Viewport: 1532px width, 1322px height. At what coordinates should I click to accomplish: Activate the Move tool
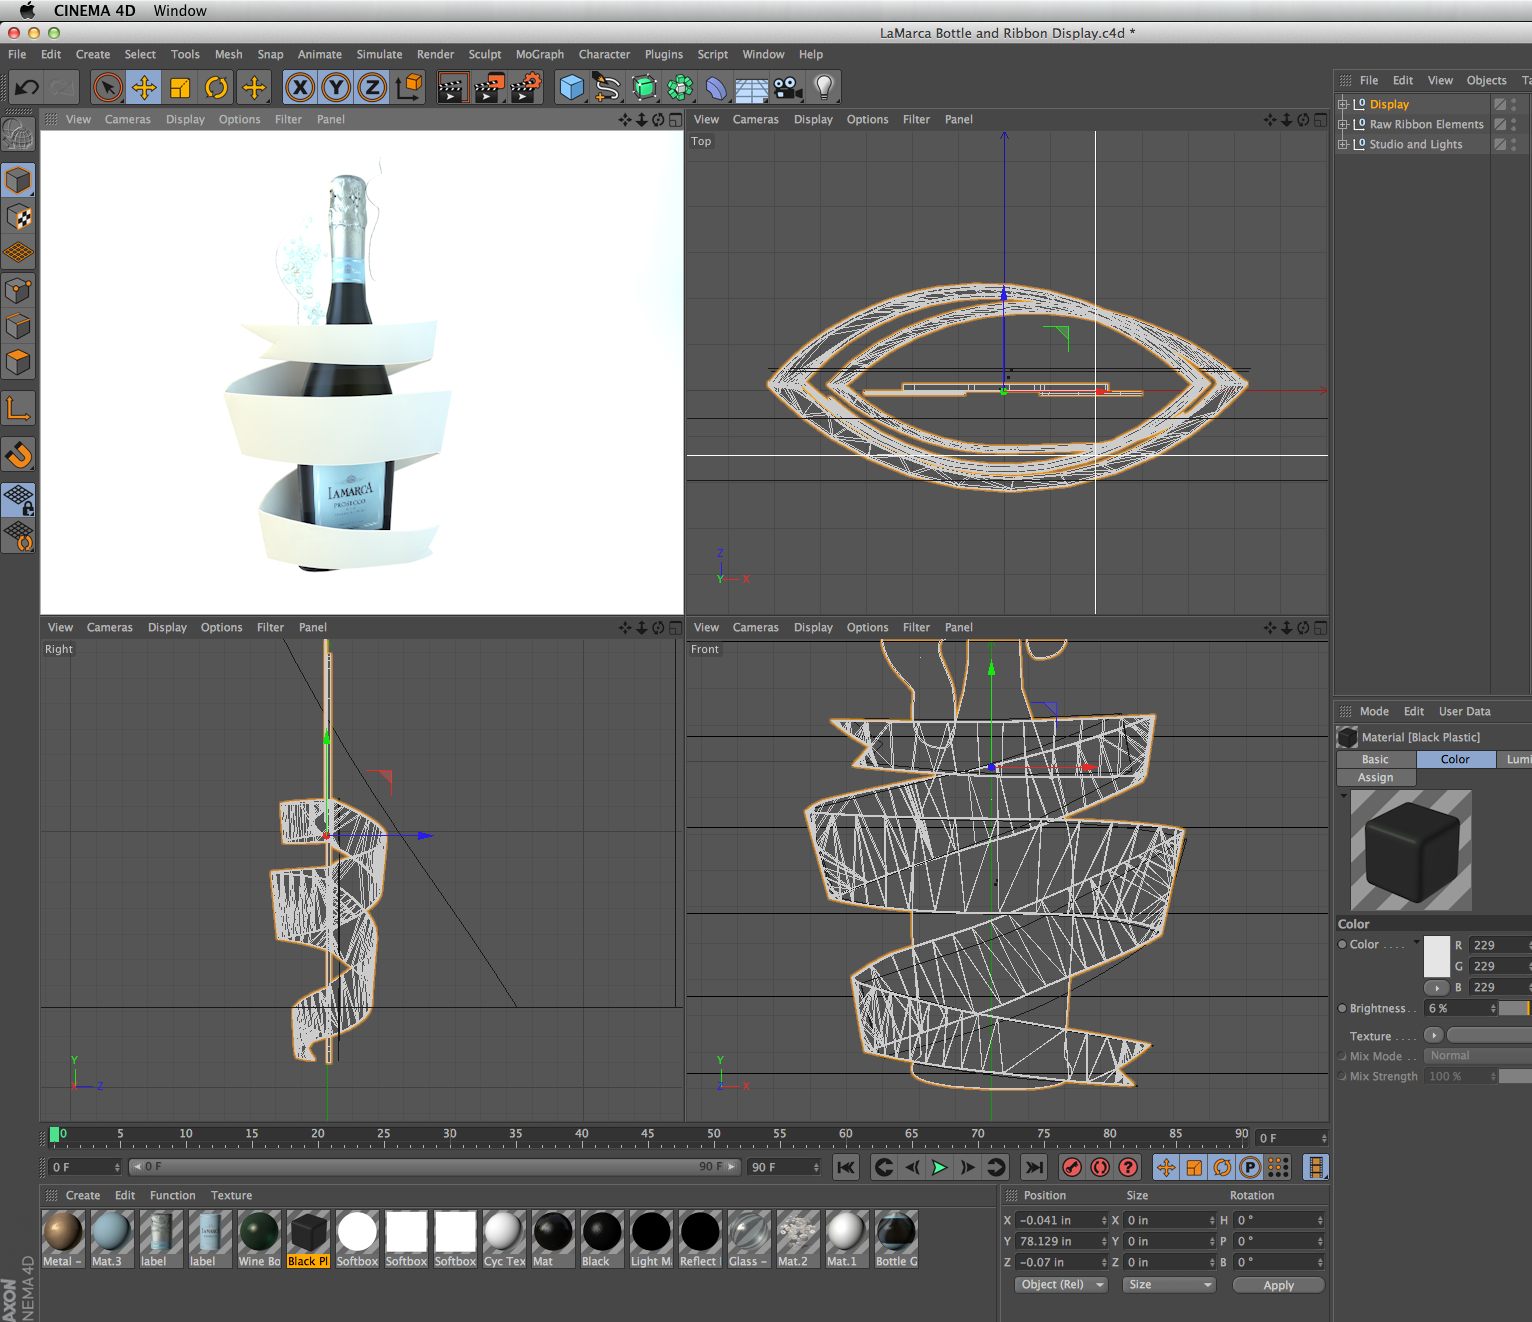click(x=144, y=88)
